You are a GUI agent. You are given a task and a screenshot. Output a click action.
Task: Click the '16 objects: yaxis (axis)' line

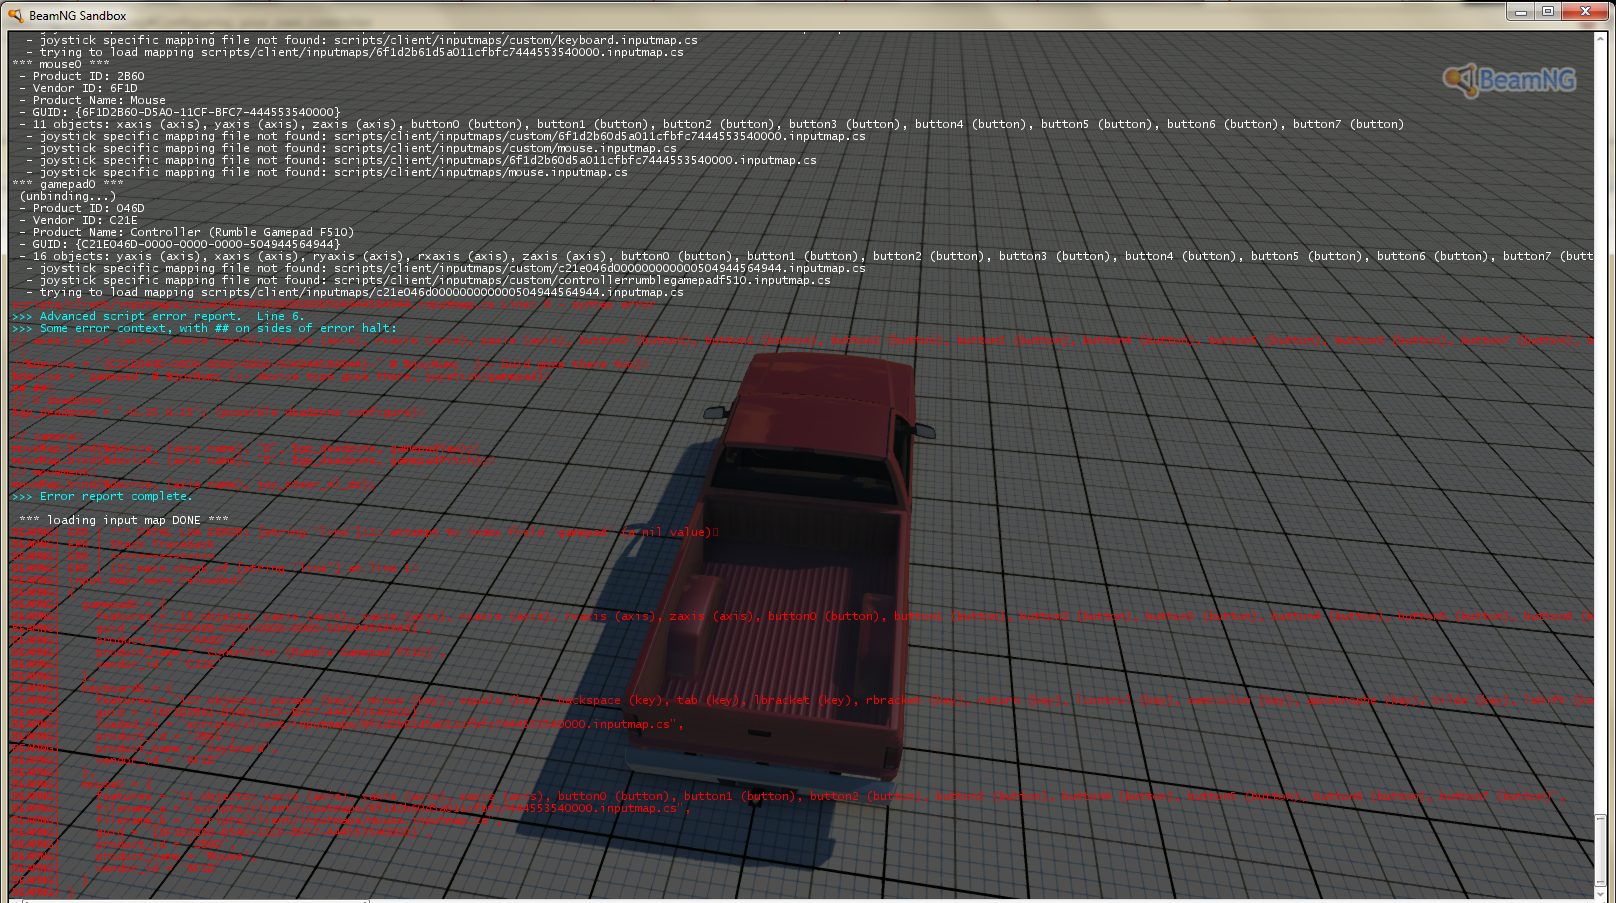(806, 256)
